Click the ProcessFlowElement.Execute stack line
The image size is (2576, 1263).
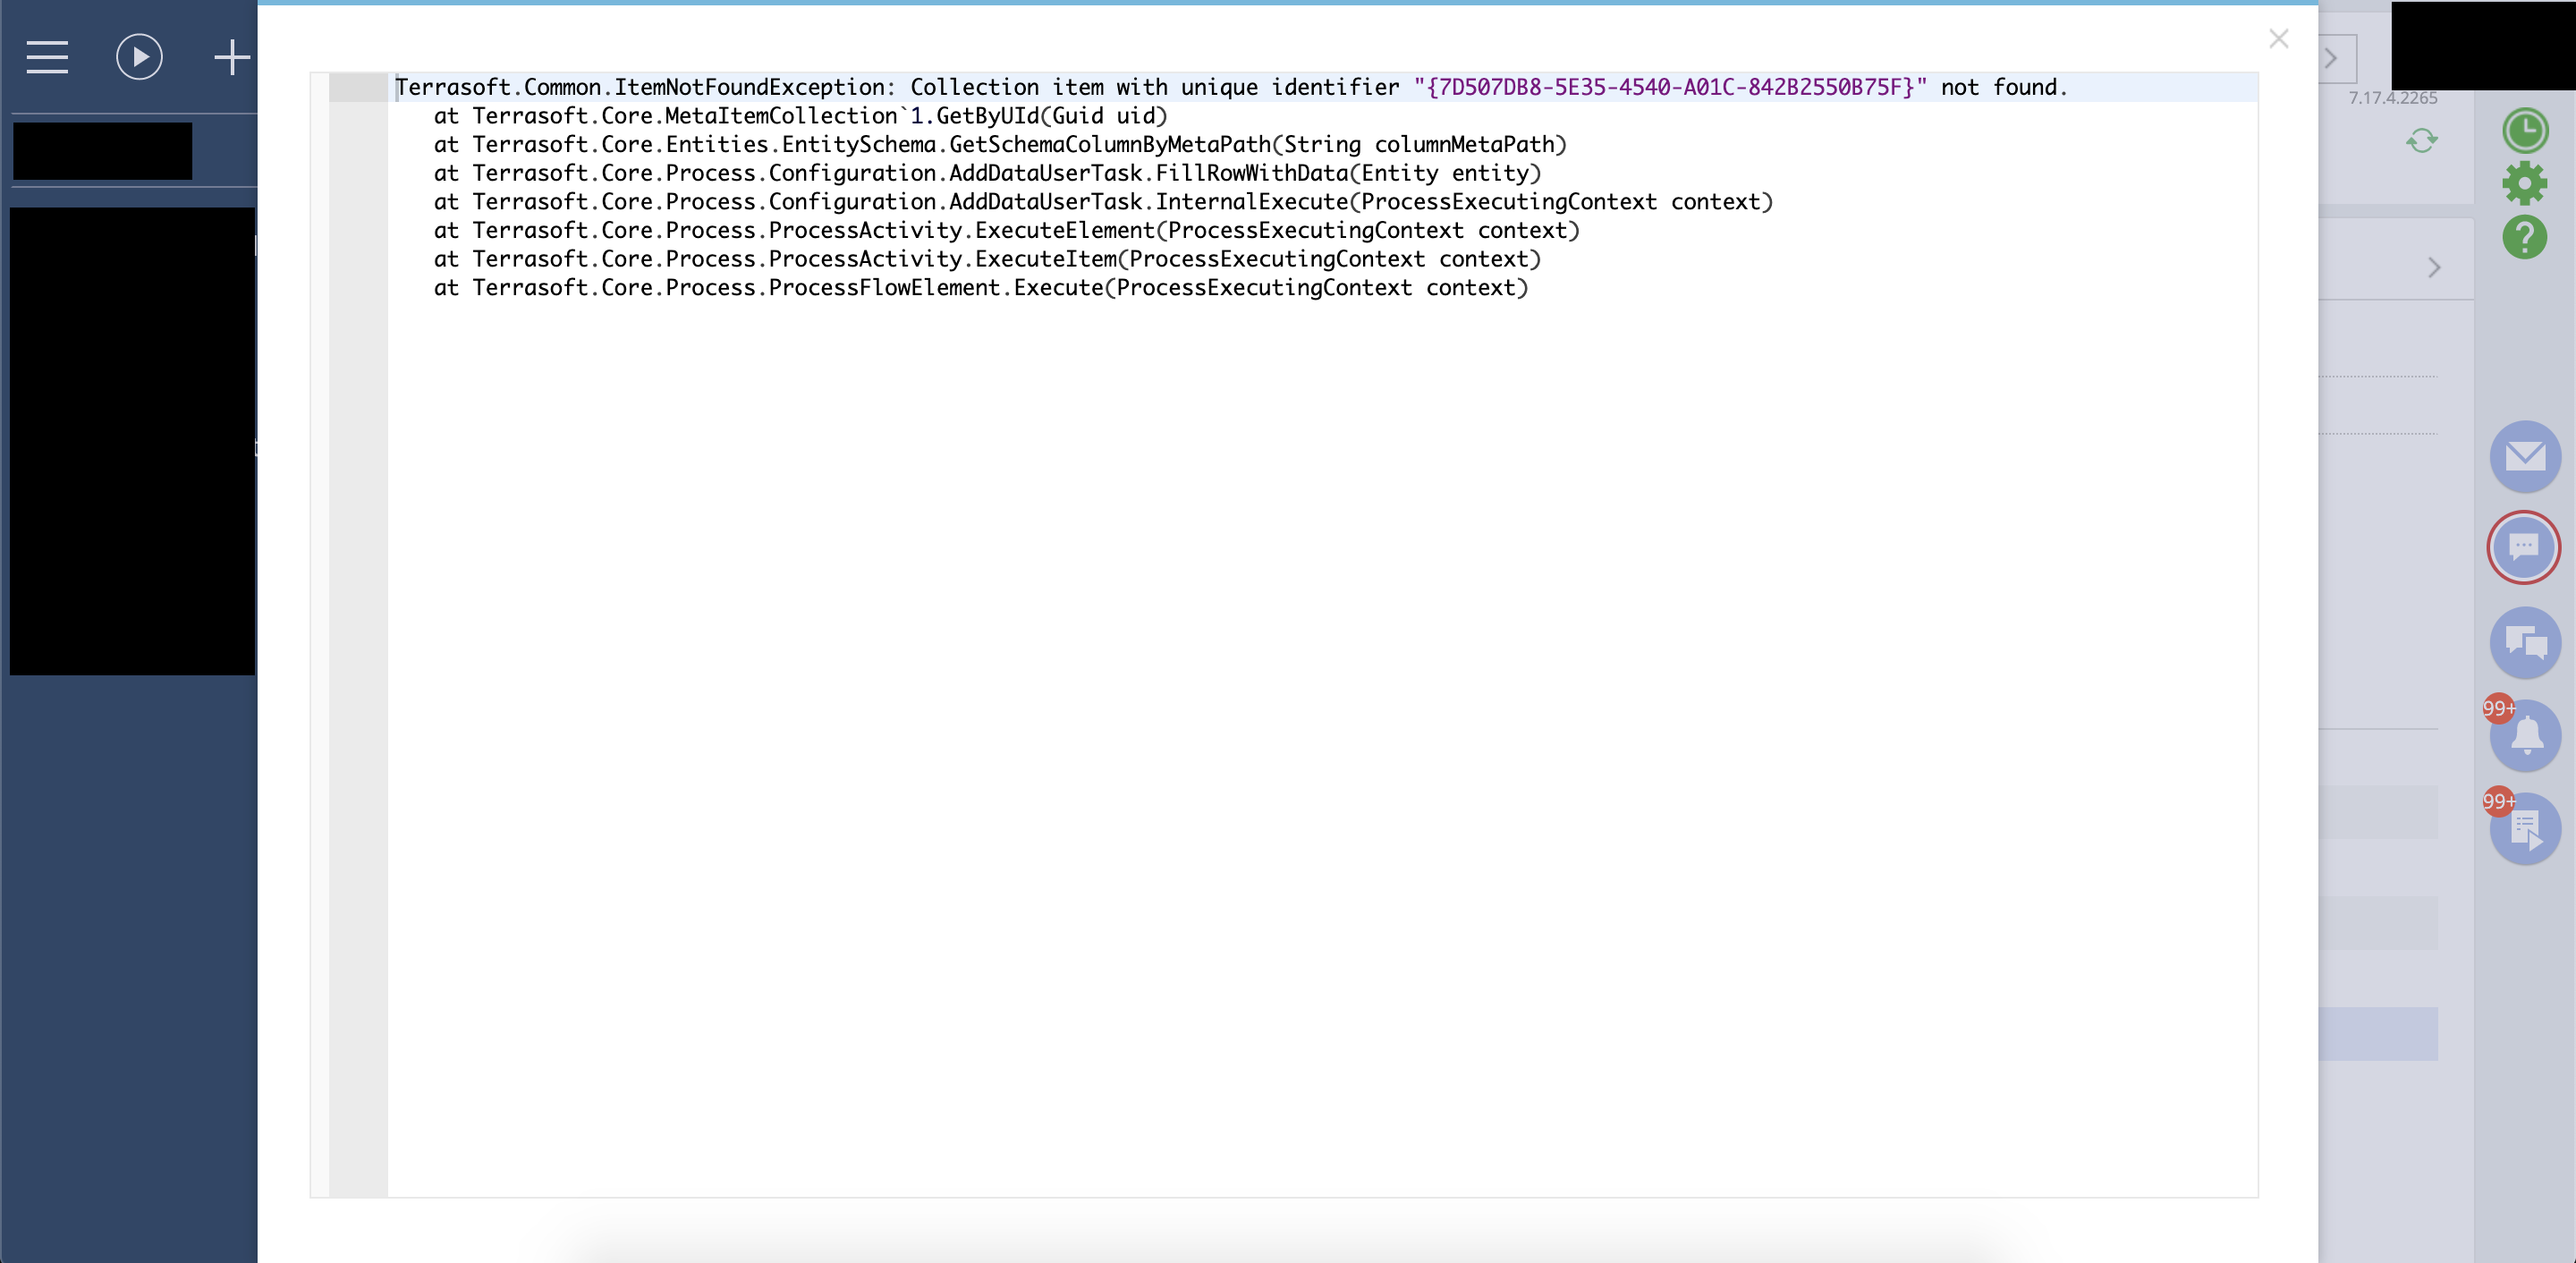(x=981, y=288)
